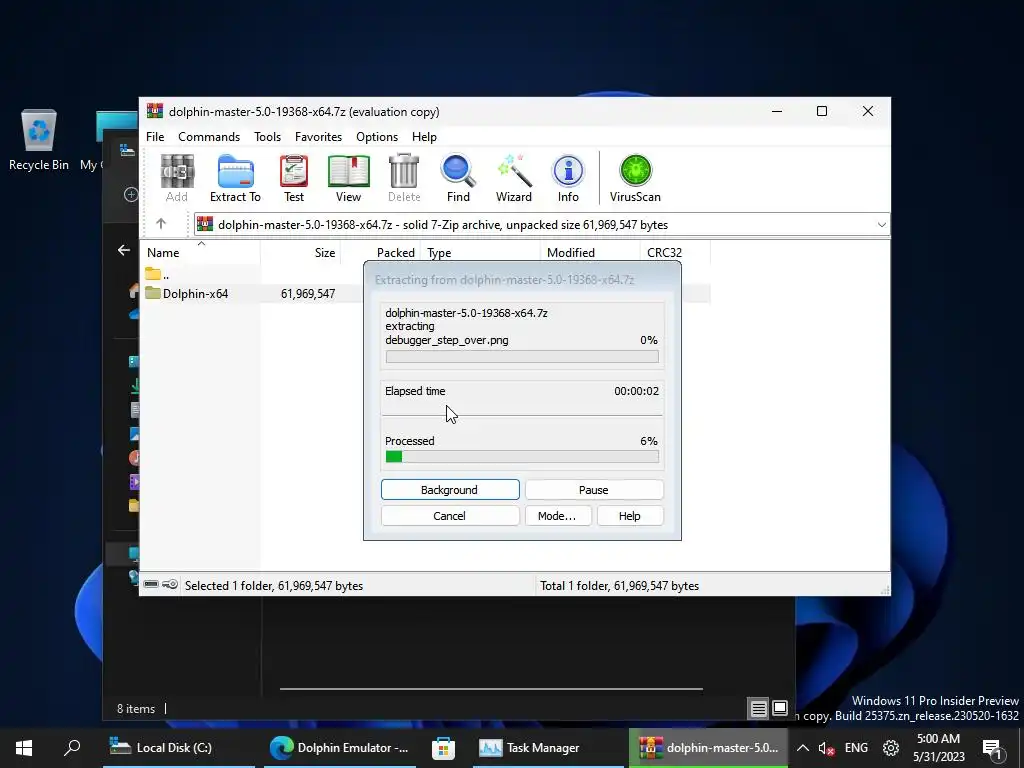
Task: Open the File menu
Action: coord(155,136)
